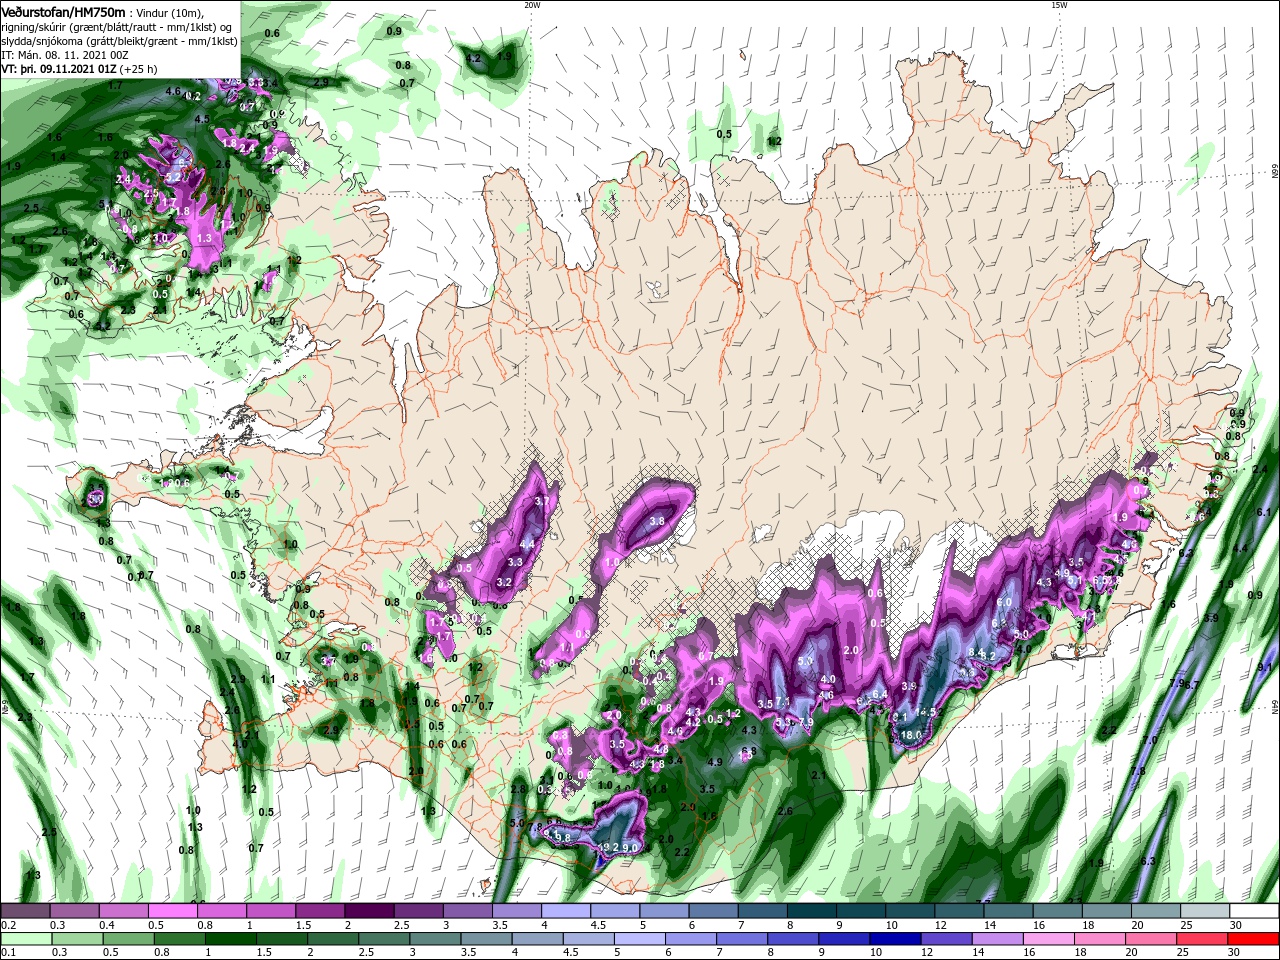The width and height of the screenshot is (1280, 960).
Task: Click the 3.8 value in central snow patch
Action: [x=657, y=521]
